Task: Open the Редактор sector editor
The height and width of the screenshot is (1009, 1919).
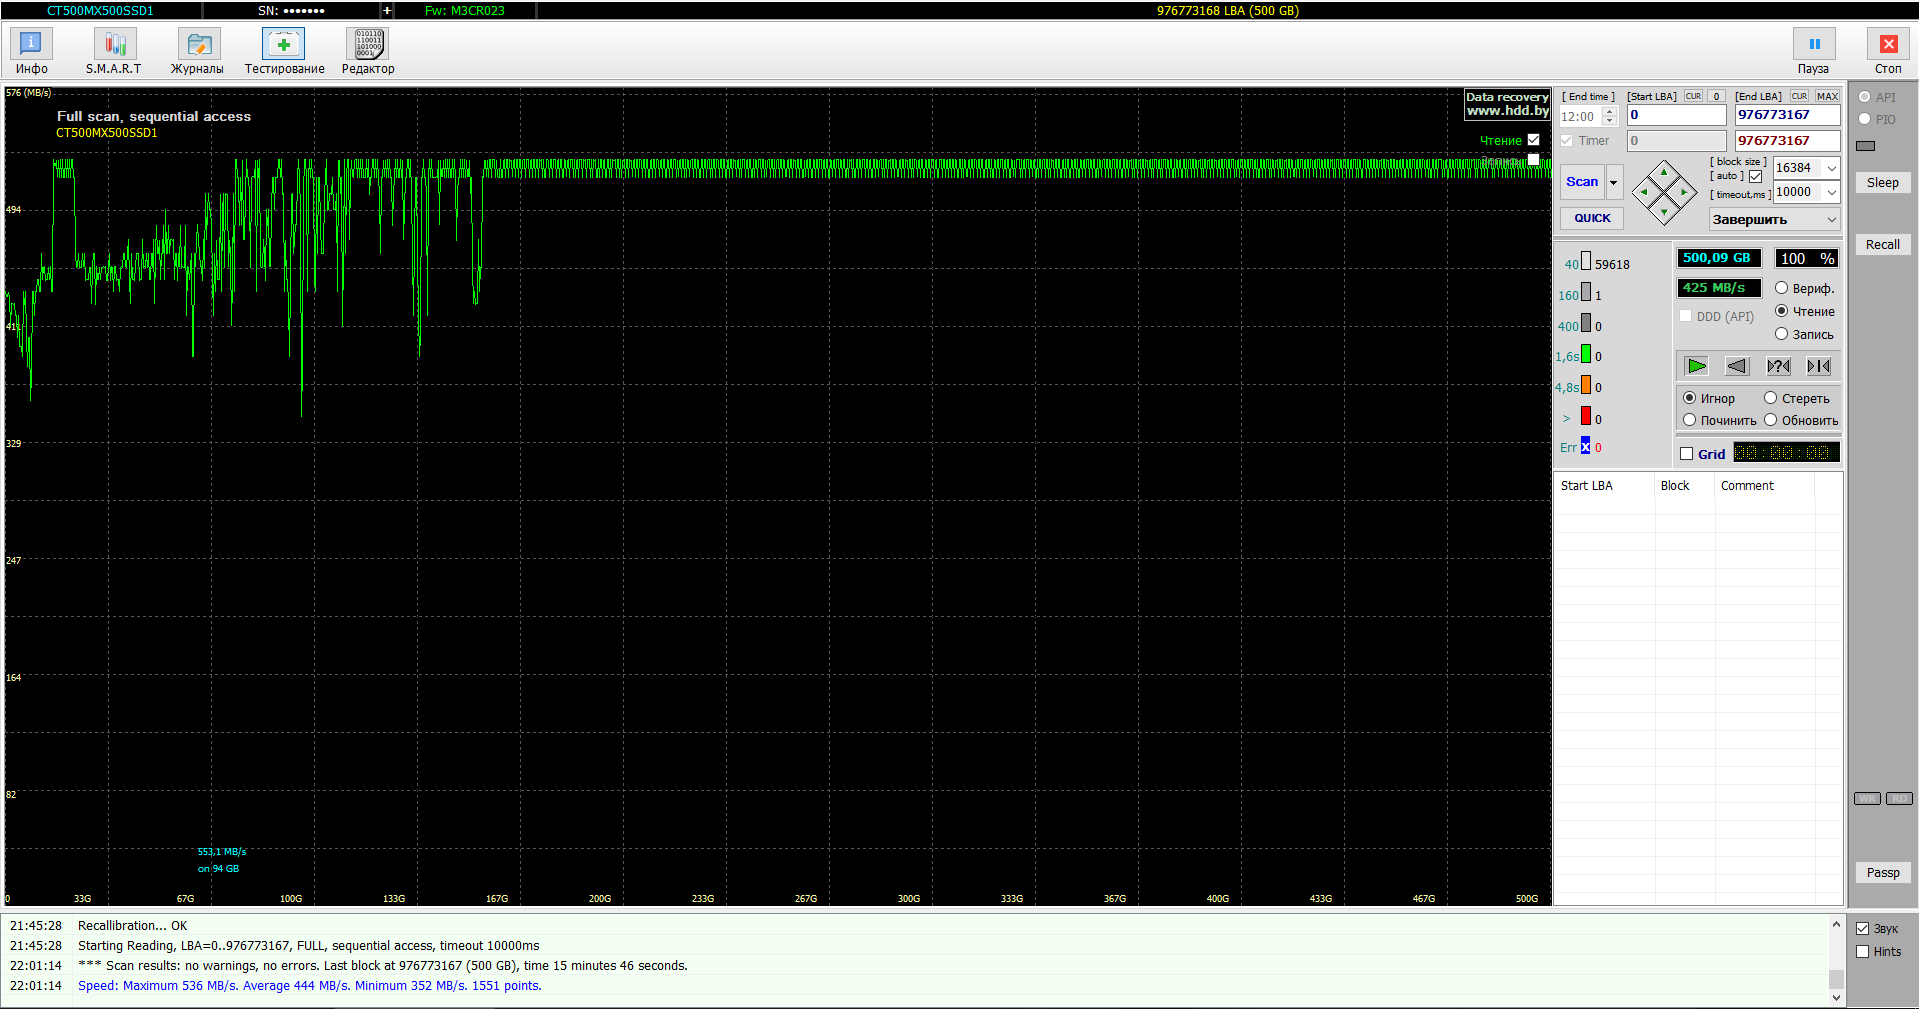Action: tap(368, 51)
